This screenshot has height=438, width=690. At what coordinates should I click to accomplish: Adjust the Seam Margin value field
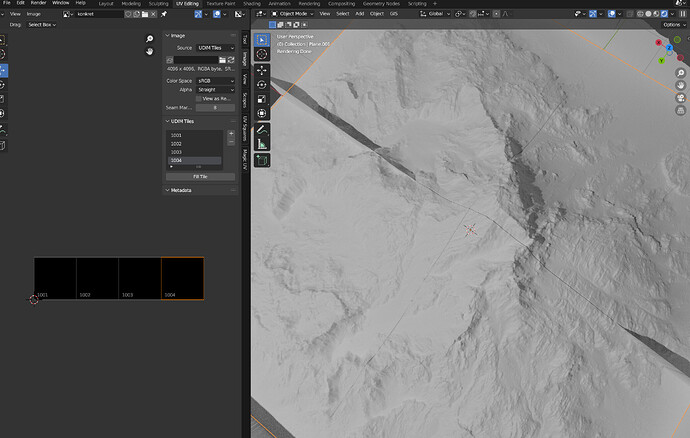pos(215,108)
